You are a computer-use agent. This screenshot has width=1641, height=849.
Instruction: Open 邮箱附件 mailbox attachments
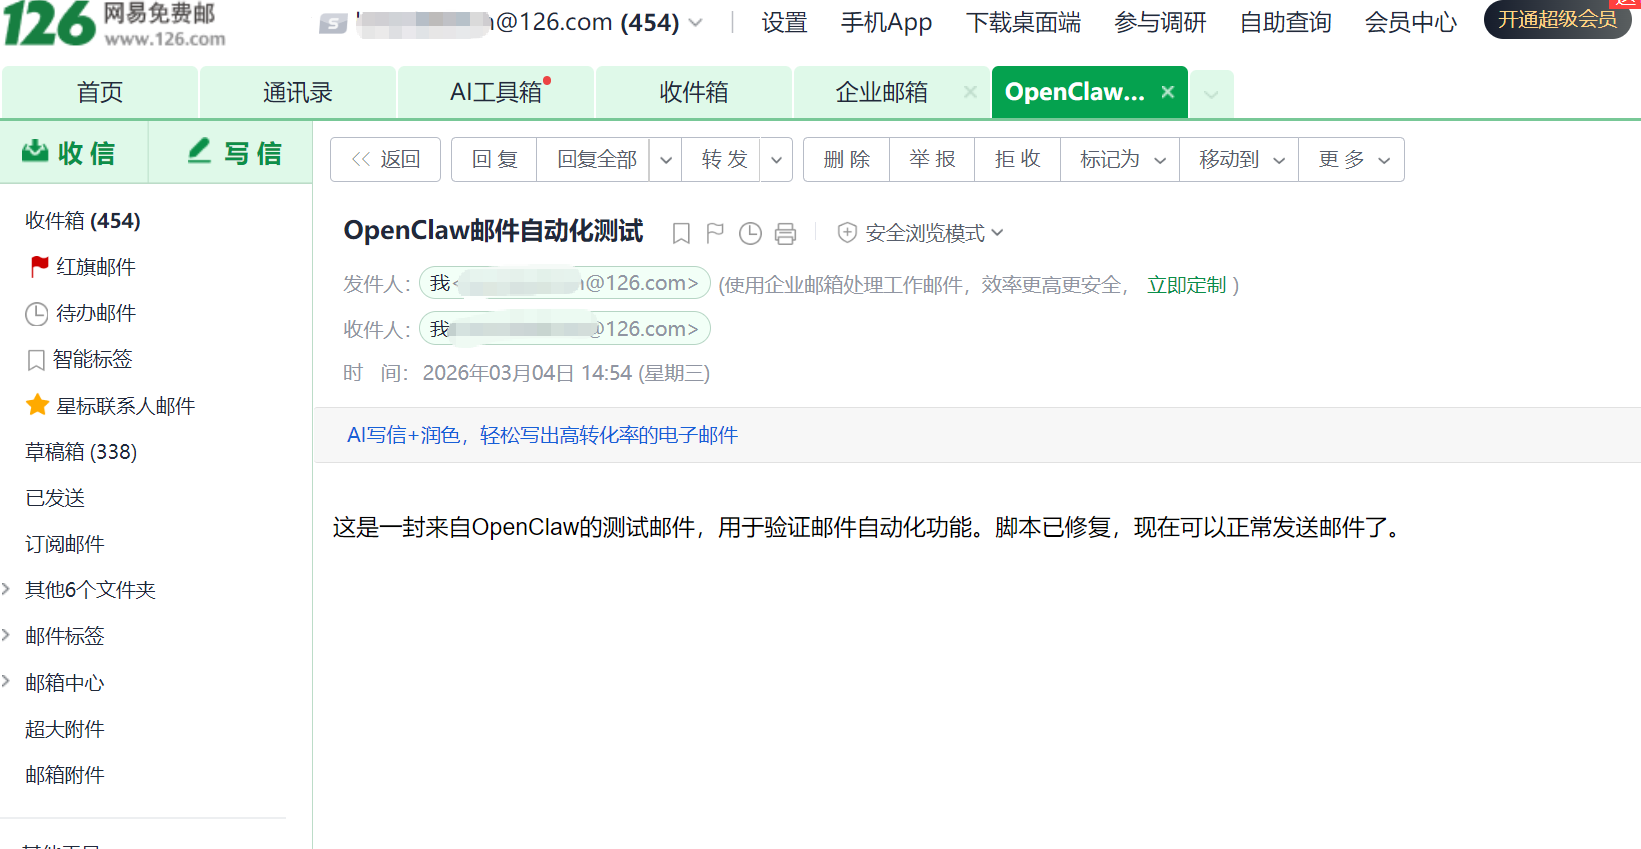click(65, 775)
